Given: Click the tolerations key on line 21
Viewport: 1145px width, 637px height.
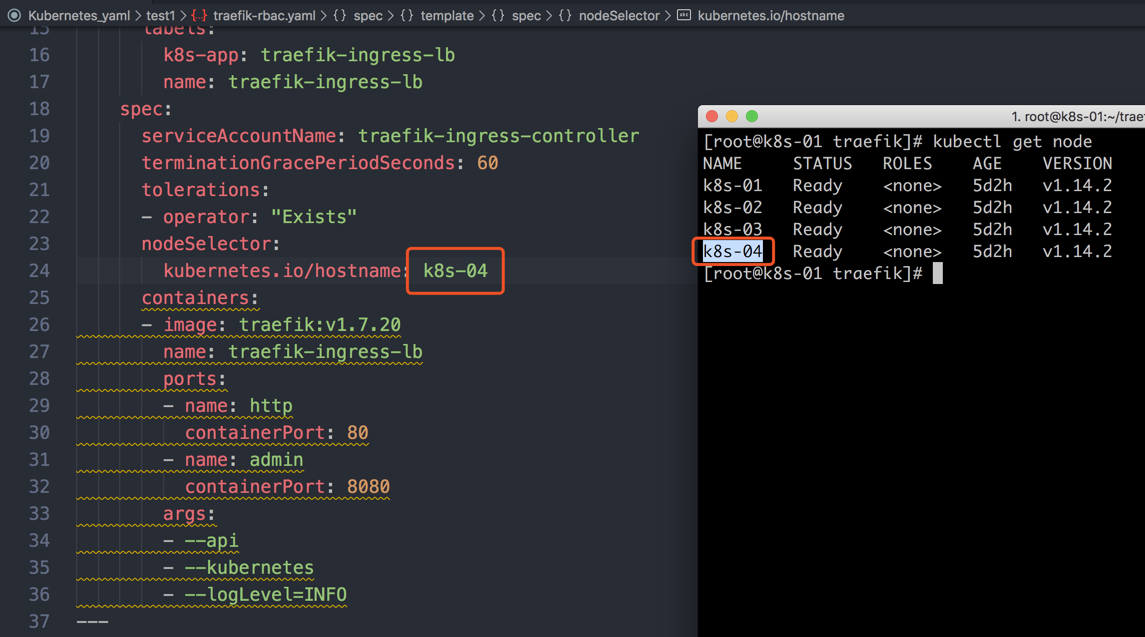Looking at the screenshot, I should 200,190.
